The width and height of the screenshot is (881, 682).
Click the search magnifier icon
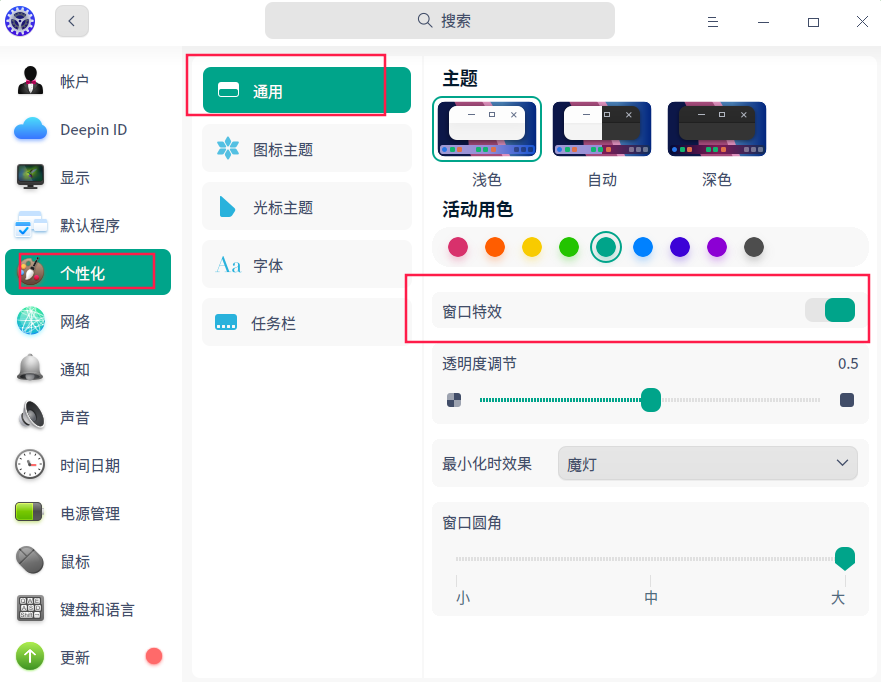(425, 21)
